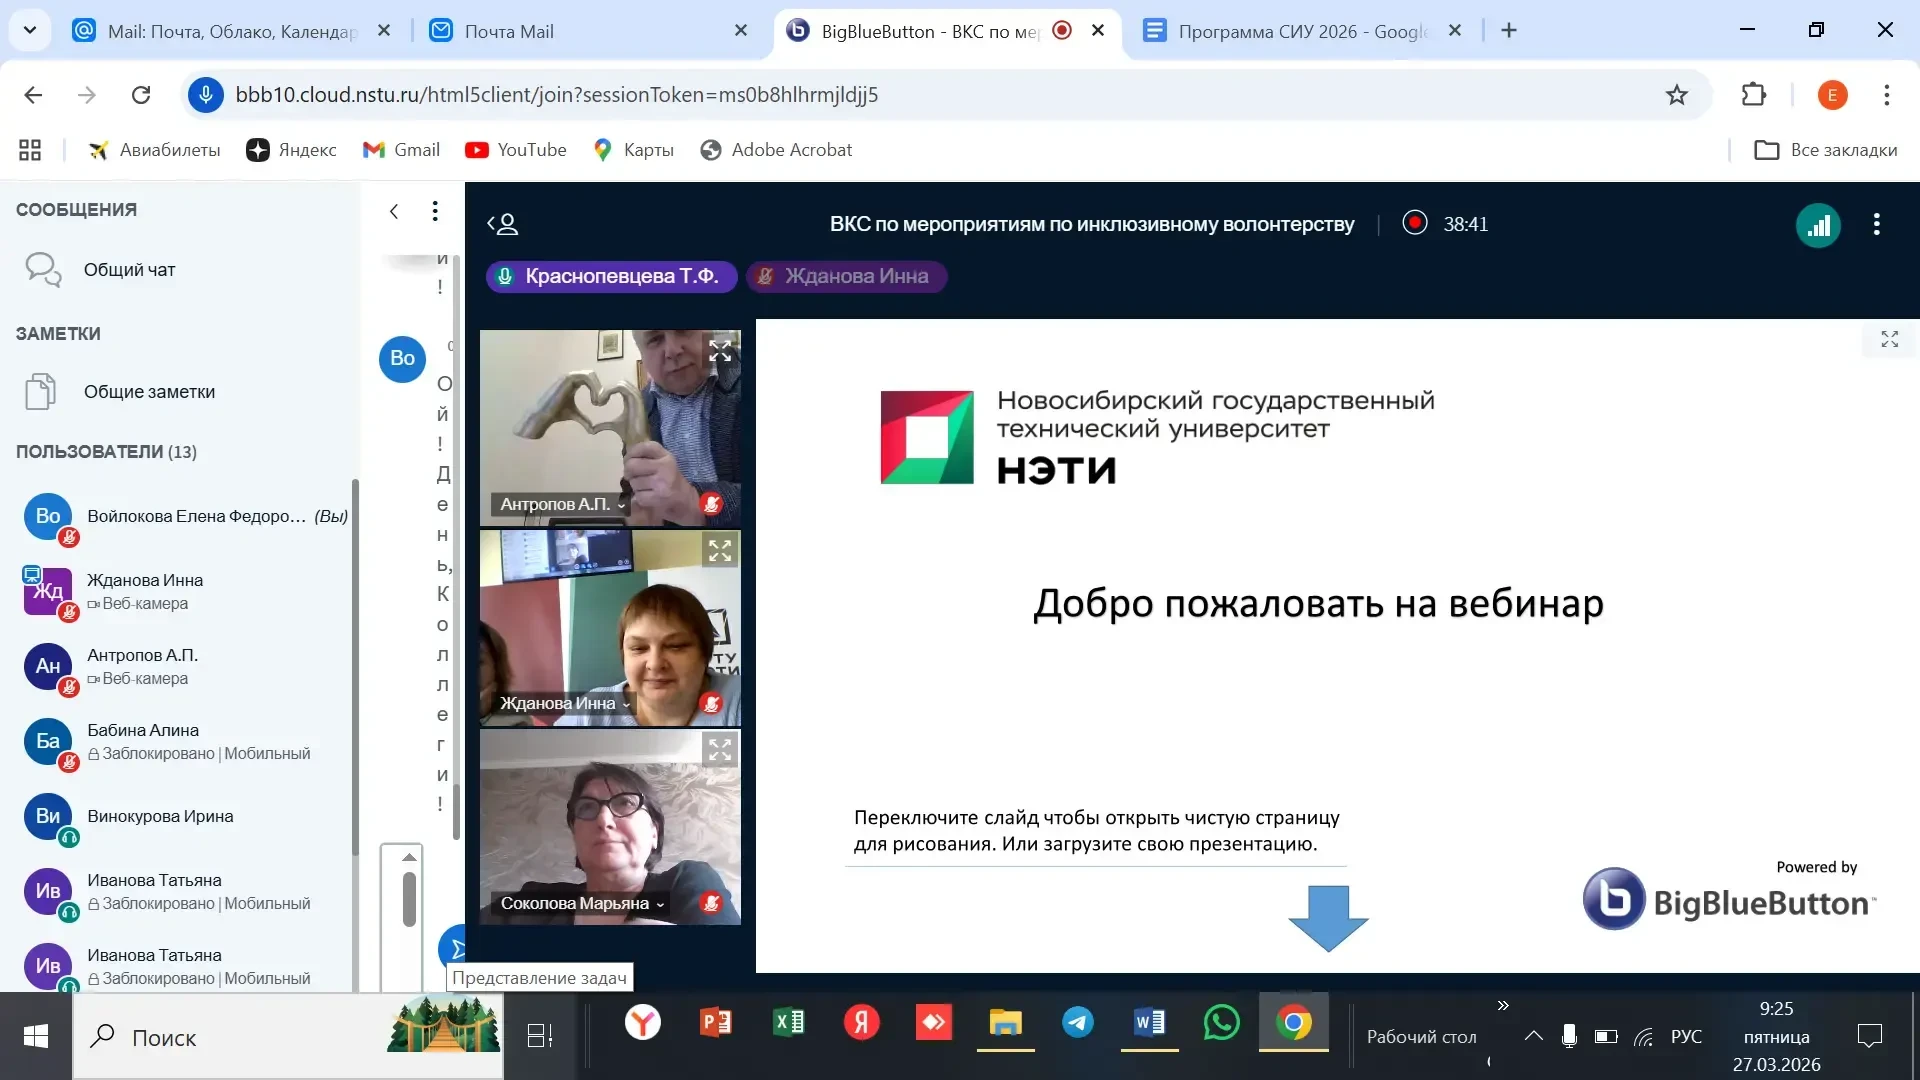Open Telegram from the taskbar
This screenshot has width=1920, height=1080.
[x=1077, y=1023]
